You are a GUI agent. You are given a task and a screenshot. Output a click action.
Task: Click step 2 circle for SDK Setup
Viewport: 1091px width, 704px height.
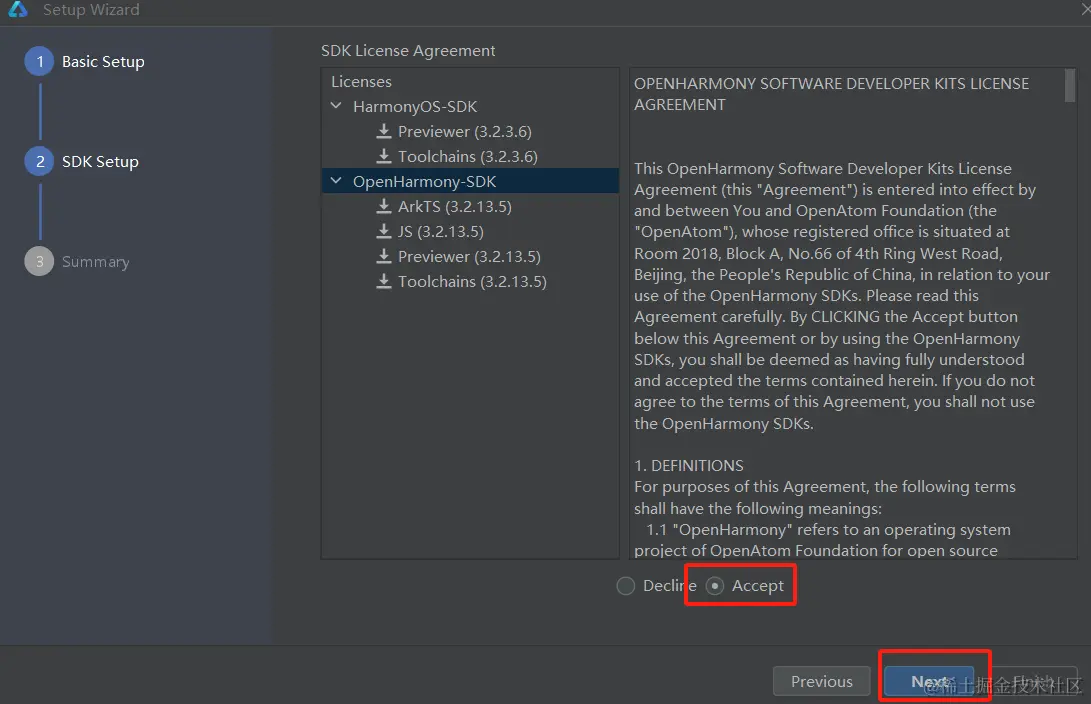point(40,161)
